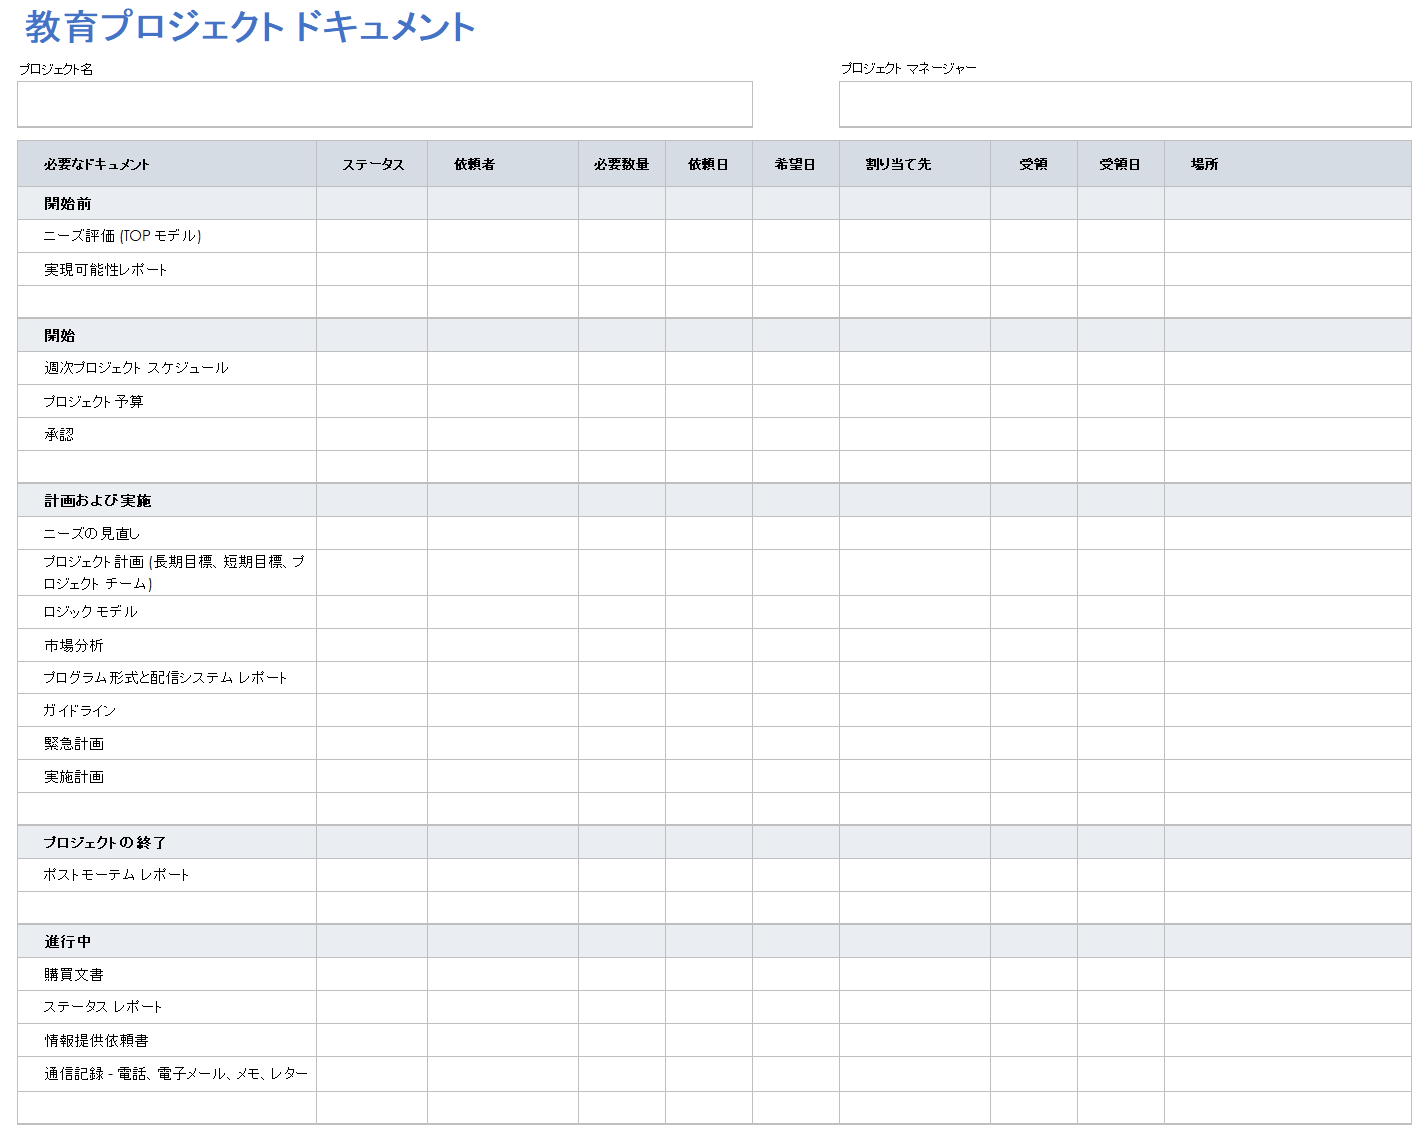The image size is (1426, 1136).
Task: Click the 割り当て先 cell for ガイドライン row
Action: coord(915,710)
